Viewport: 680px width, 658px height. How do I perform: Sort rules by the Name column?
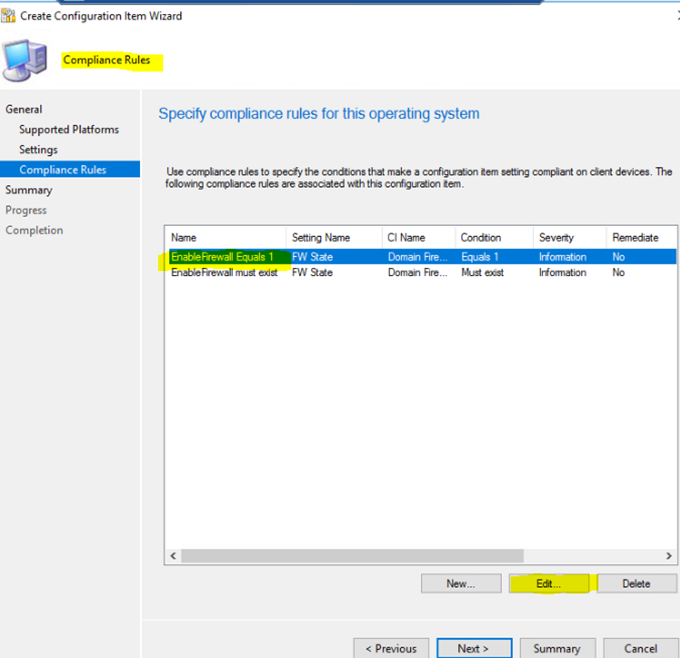pyautogui.click(x=226, y=238)
